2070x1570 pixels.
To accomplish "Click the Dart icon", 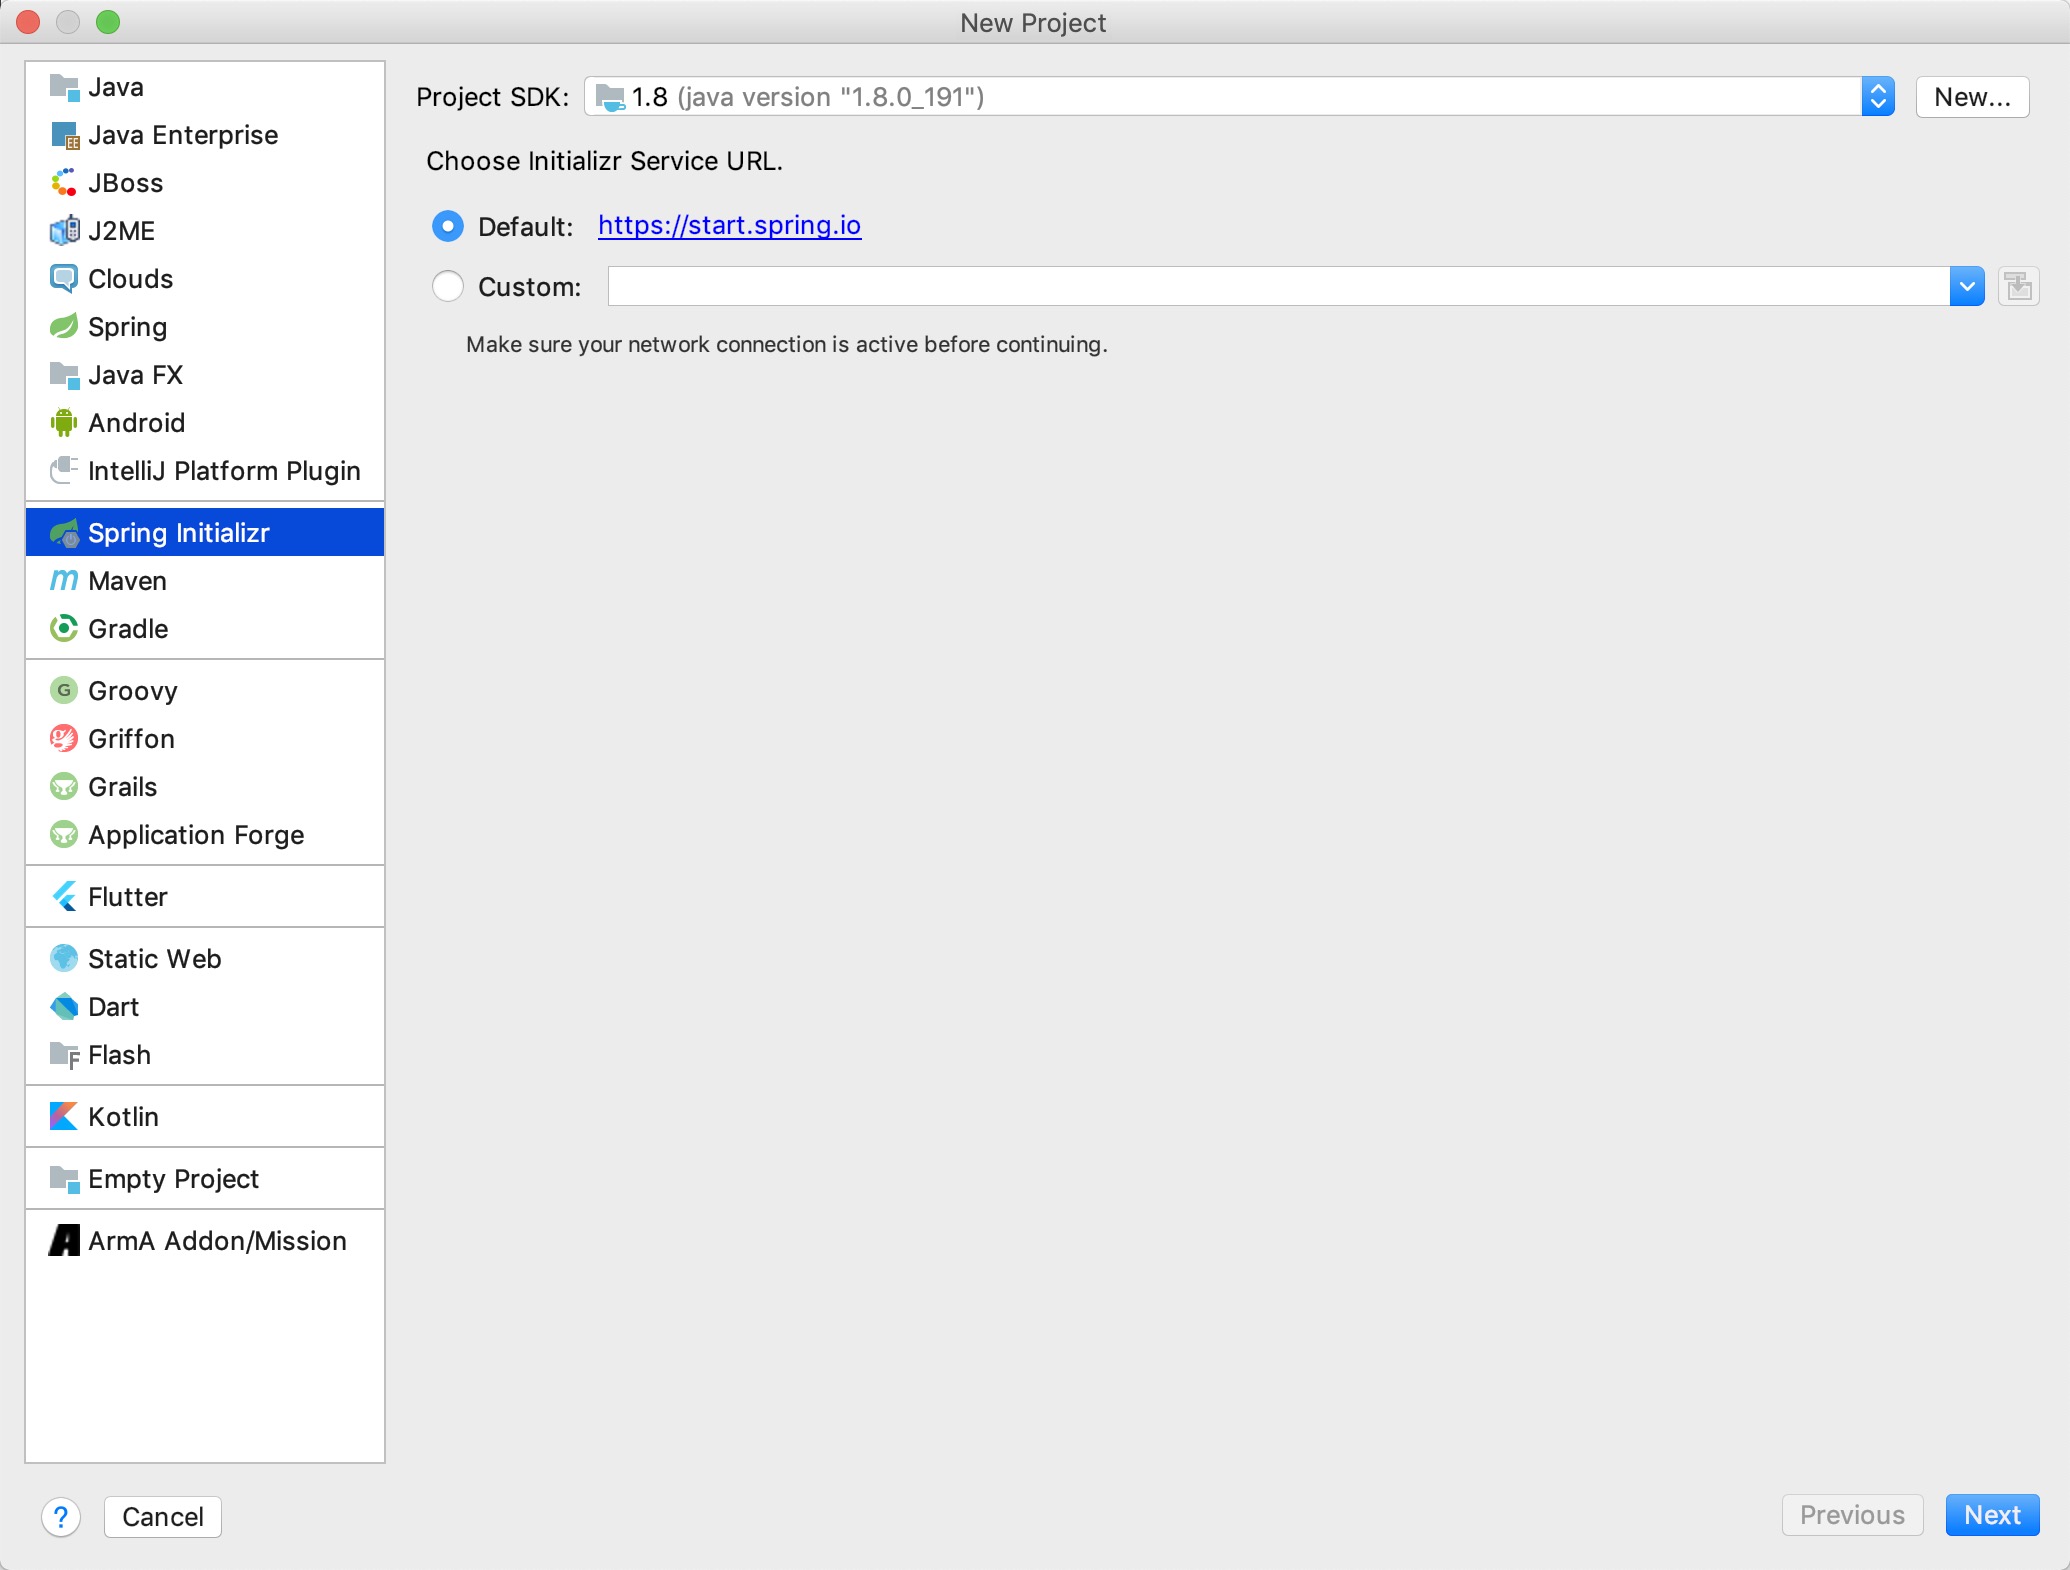I will tap(64, 1007).
